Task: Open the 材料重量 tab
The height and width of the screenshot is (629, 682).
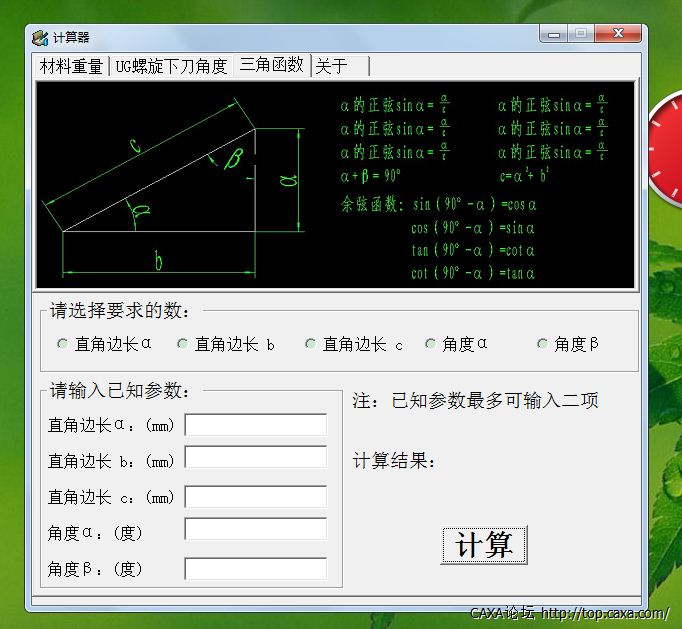Action: (71, 67)
